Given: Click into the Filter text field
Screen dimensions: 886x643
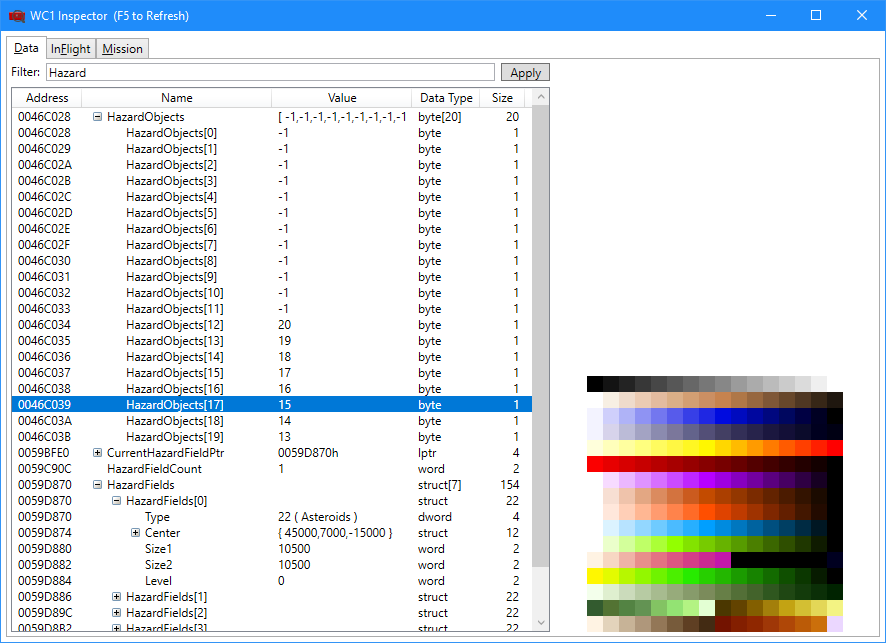Looking at the screenshot, I should [270, 72].
